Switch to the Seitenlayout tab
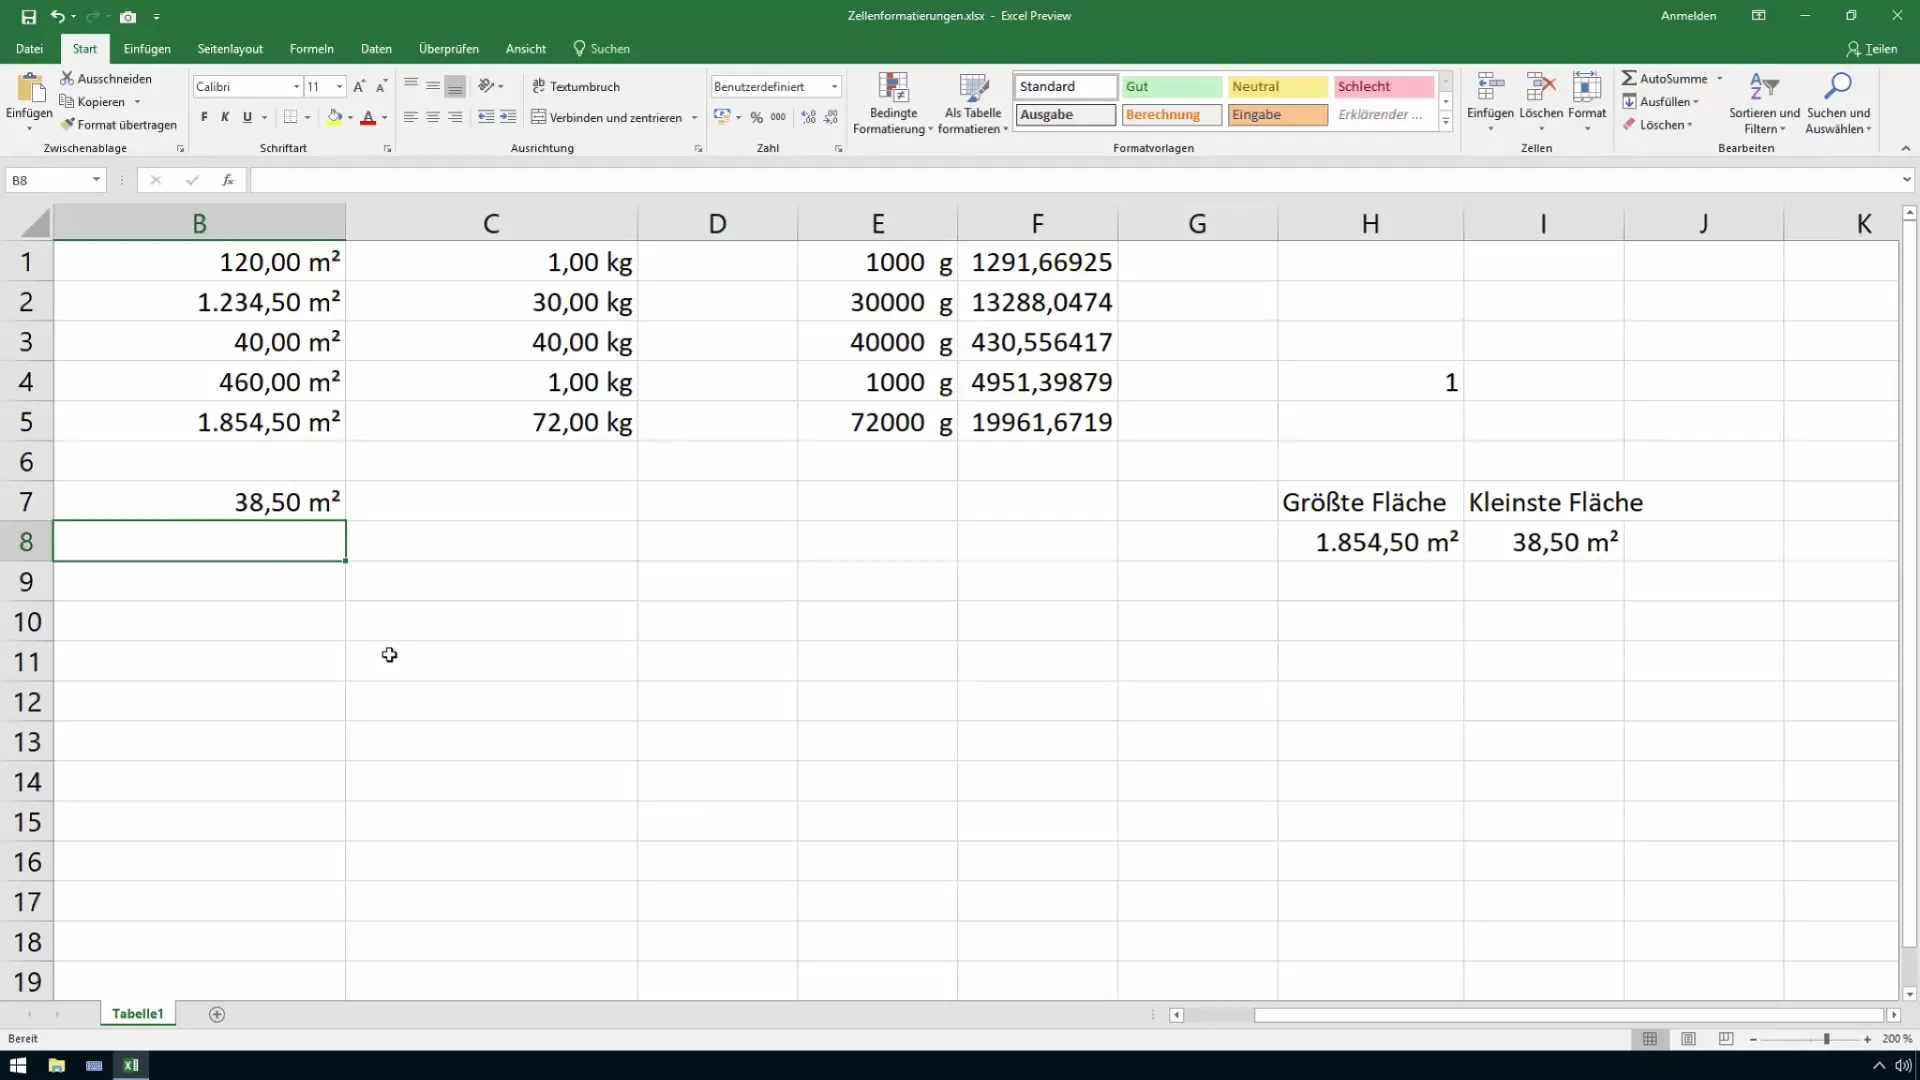Viewport: 1920px width, 1080px height. [230, 49]
